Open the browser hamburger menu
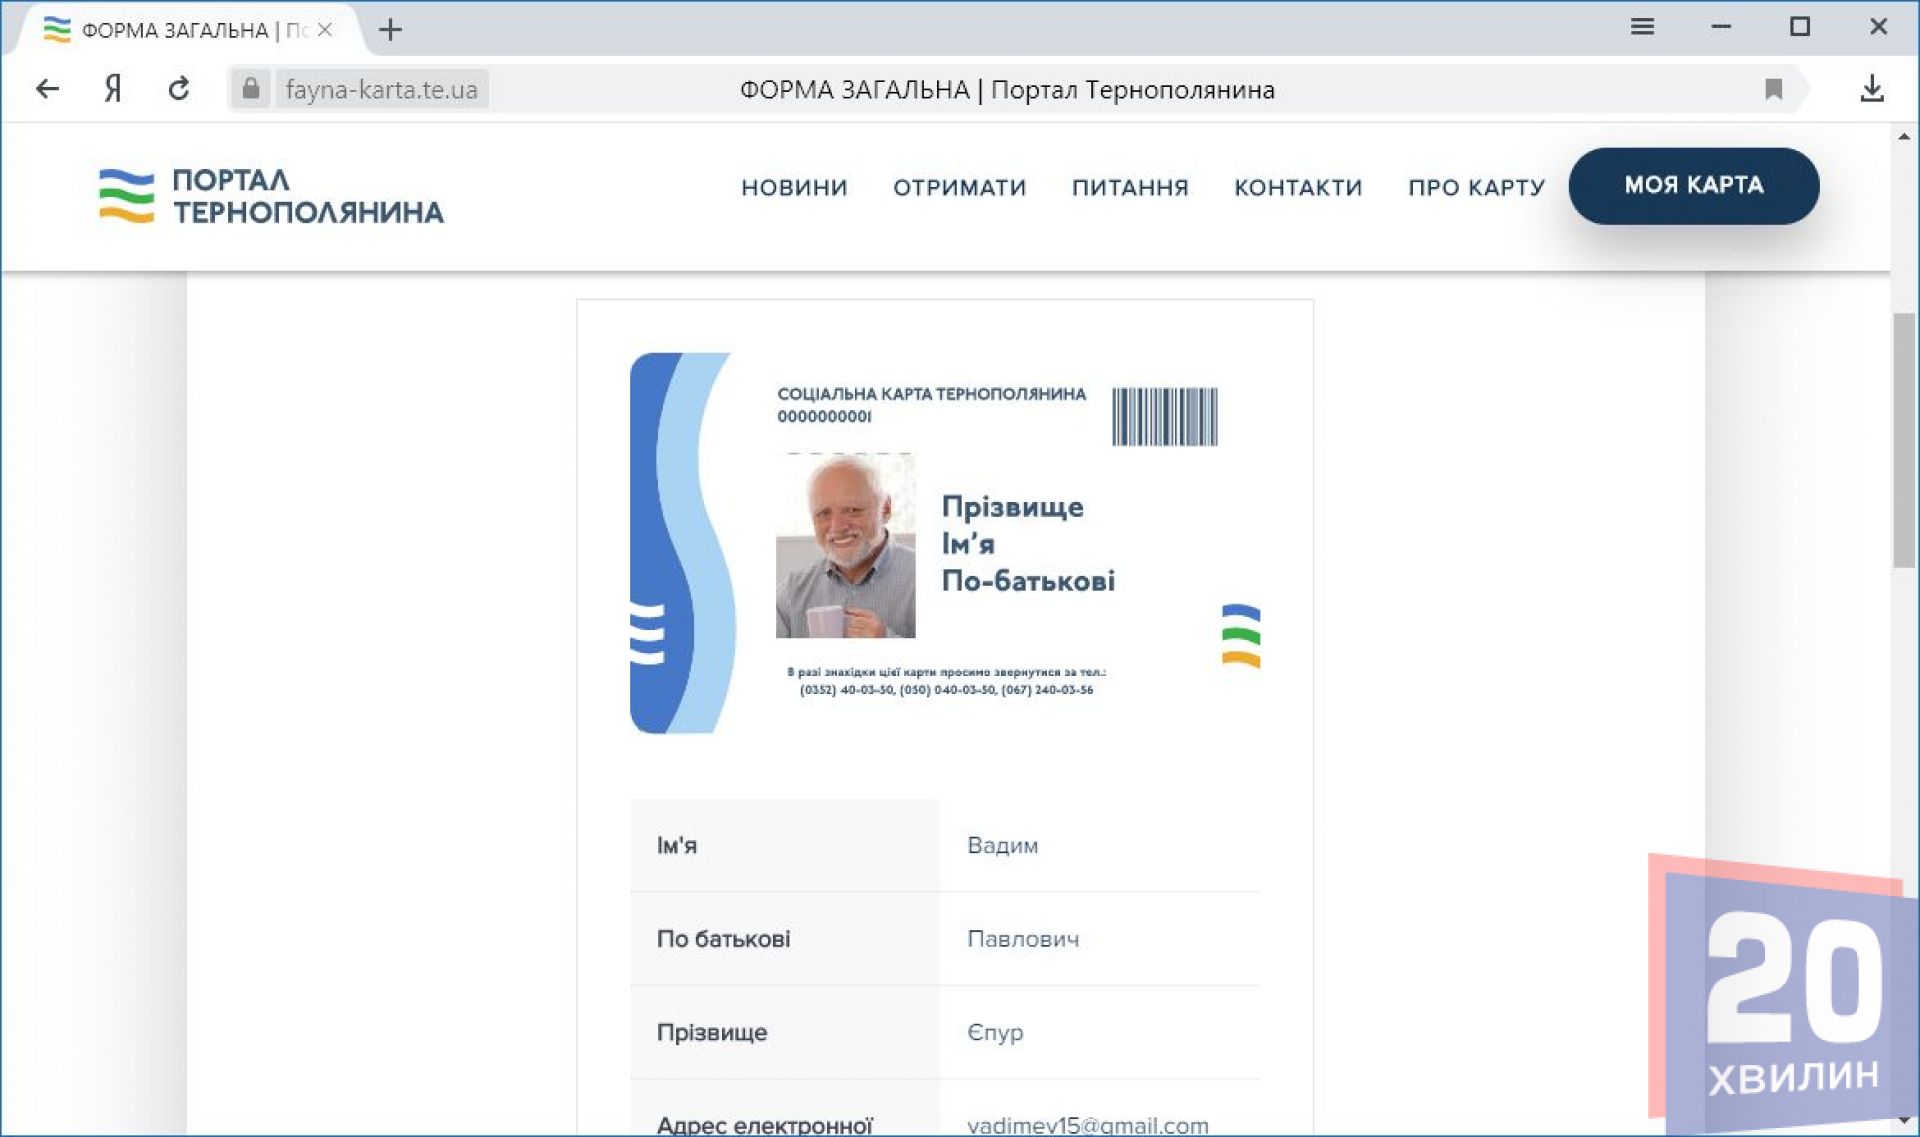1920x1137 pixels. click(x=1642, y=27)
